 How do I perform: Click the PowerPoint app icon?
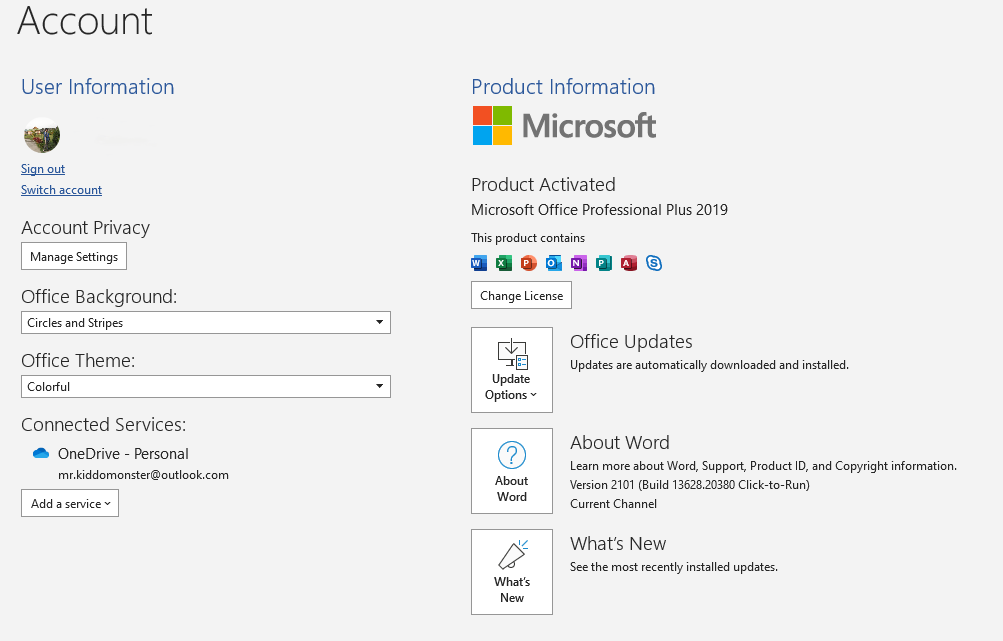coord(528,263)
